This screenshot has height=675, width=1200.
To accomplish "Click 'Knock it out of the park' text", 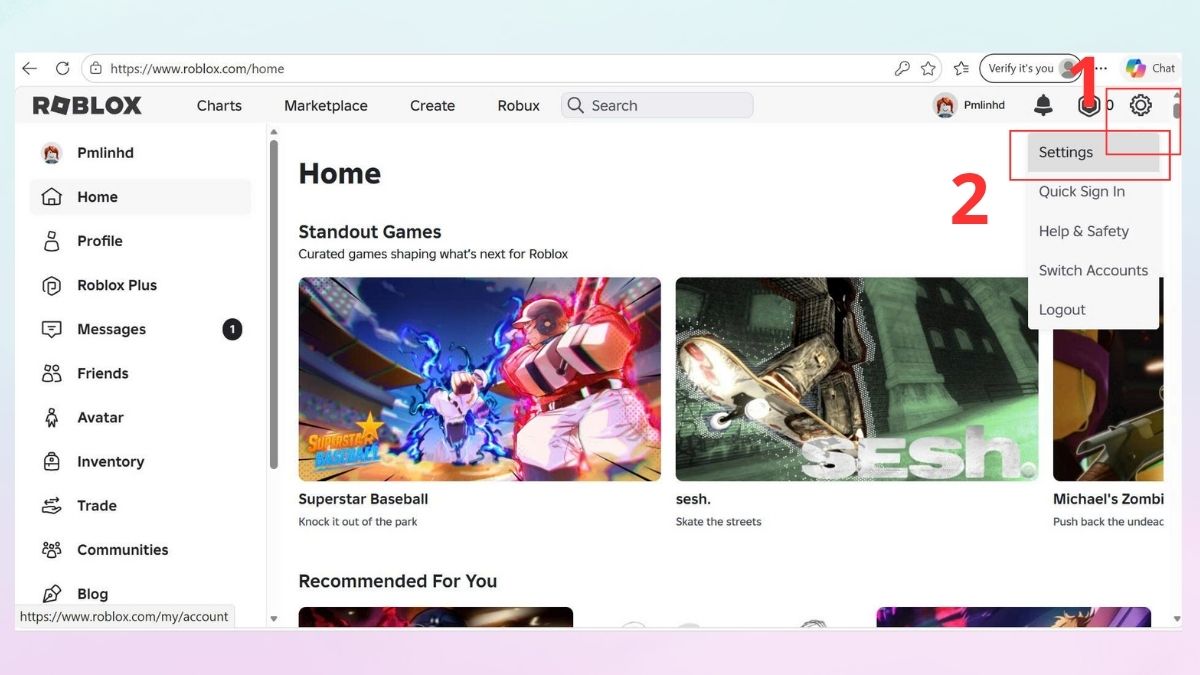I will click(358, 522).
